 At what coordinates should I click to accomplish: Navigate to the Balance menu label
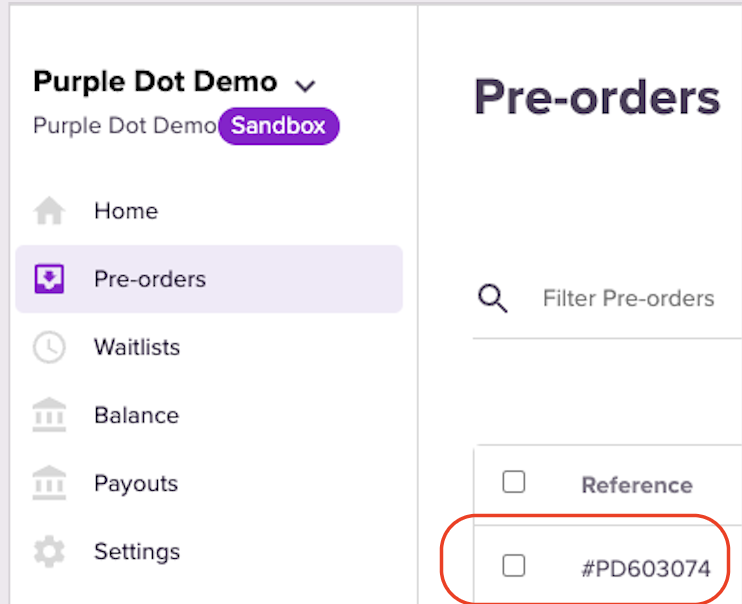136,415
